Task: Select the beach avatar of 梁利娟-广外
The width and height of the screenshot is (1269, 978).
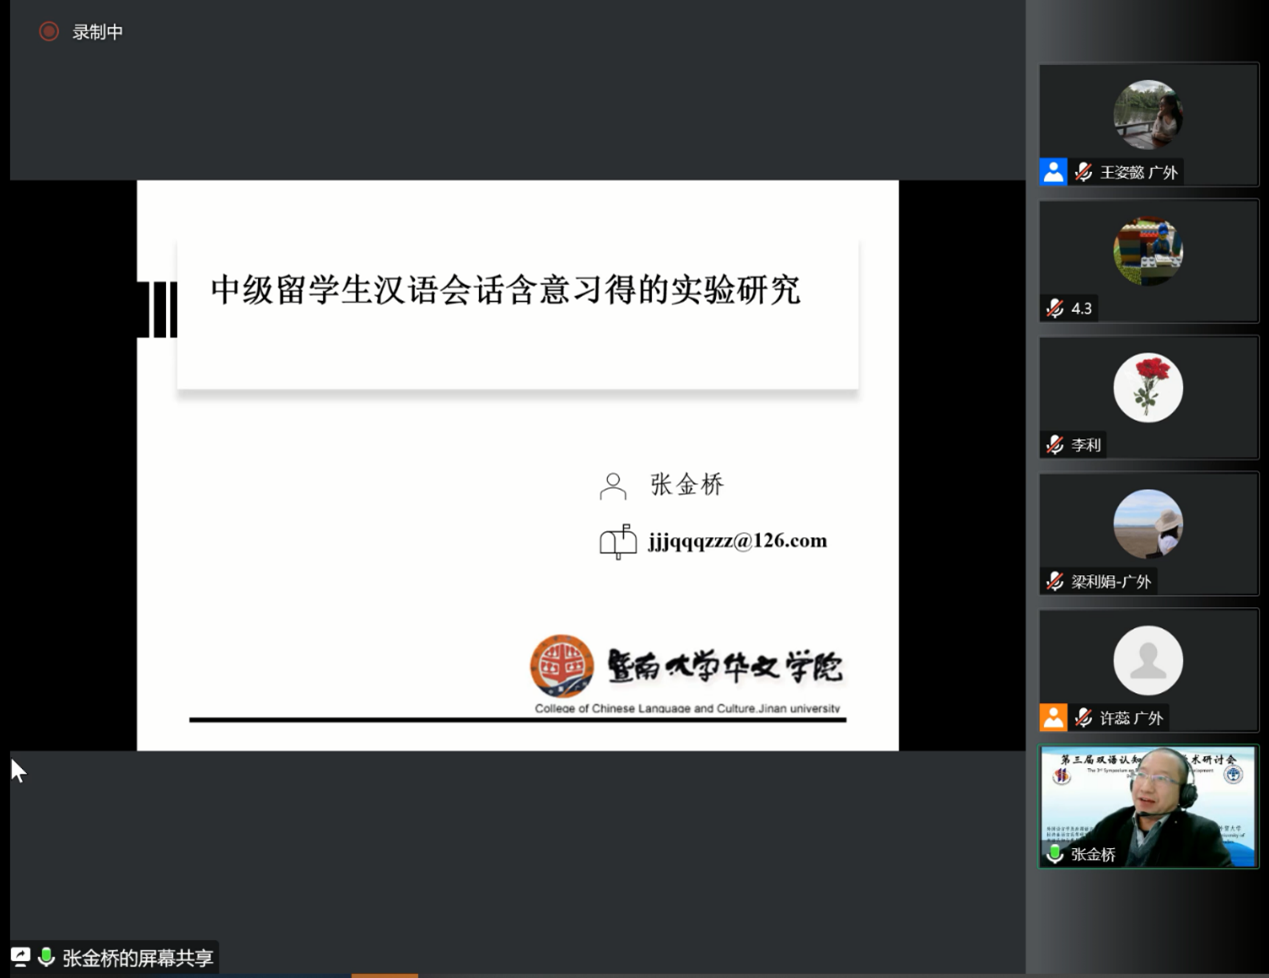Action: 1148,524
